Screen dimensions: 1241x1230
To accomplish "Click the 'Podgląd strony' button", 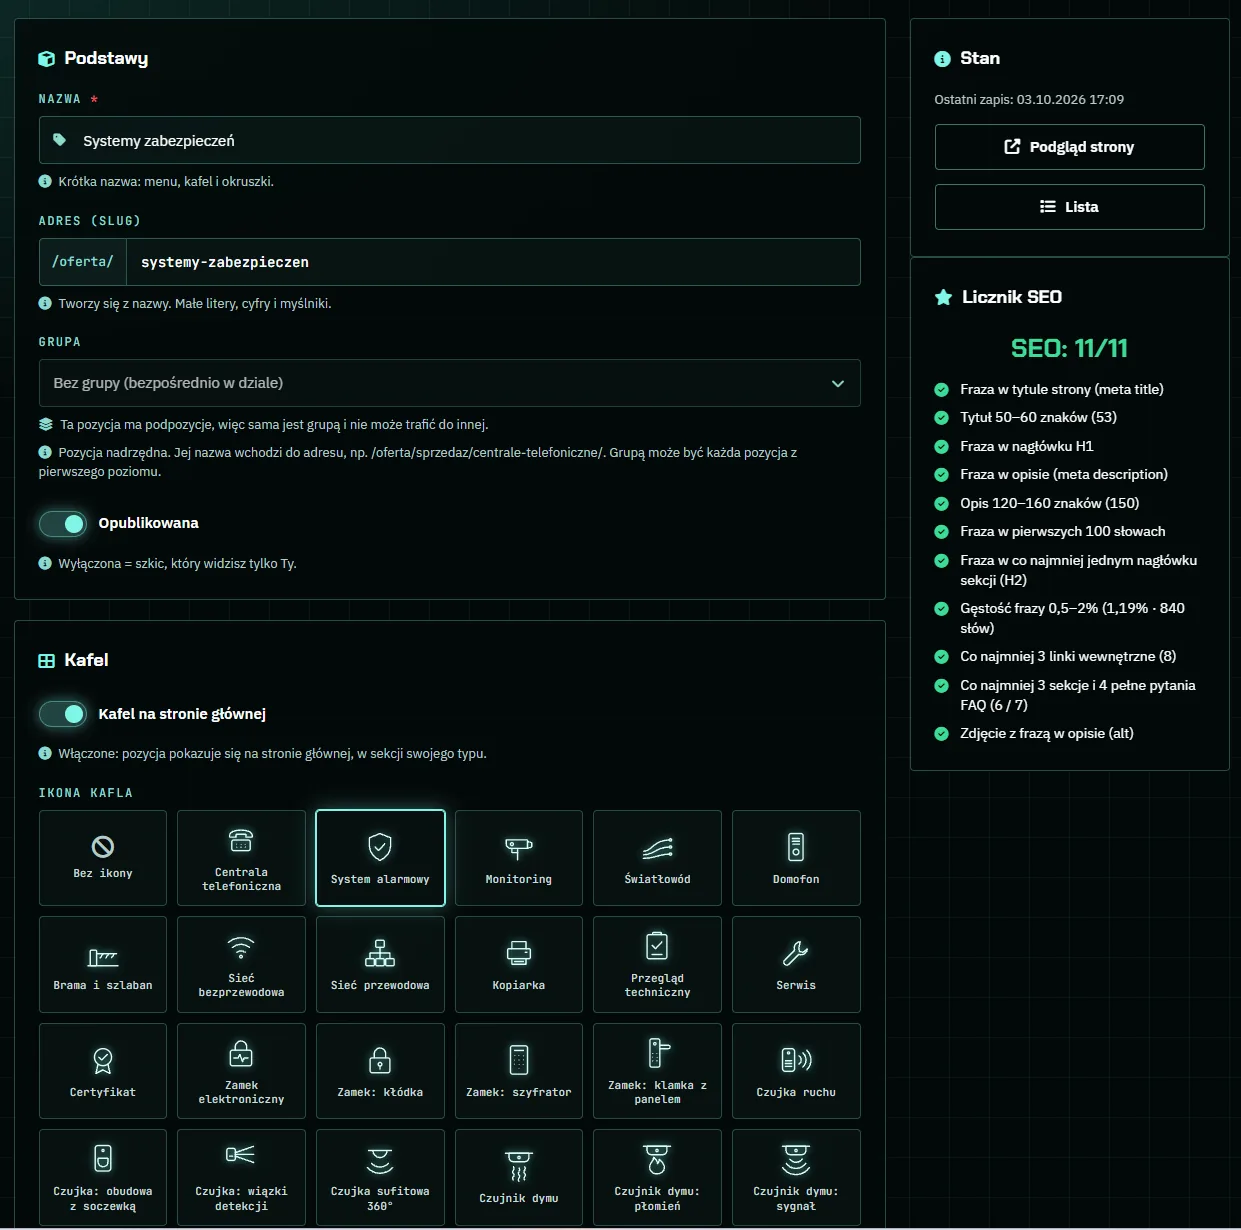I will pos(1070,147).
